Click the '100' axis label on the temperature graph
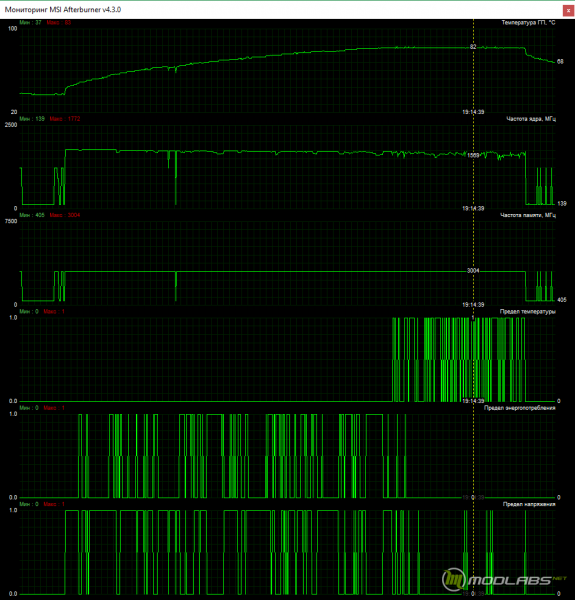The height and width of the screenshot is (600, 575). pos(13,29)
